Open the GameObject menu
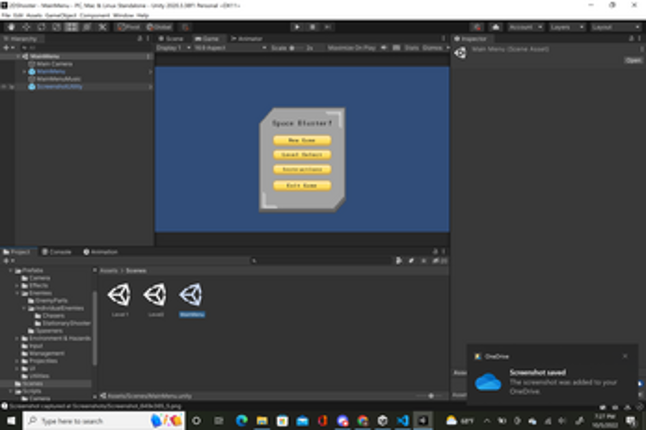 (x=61, y=15)
